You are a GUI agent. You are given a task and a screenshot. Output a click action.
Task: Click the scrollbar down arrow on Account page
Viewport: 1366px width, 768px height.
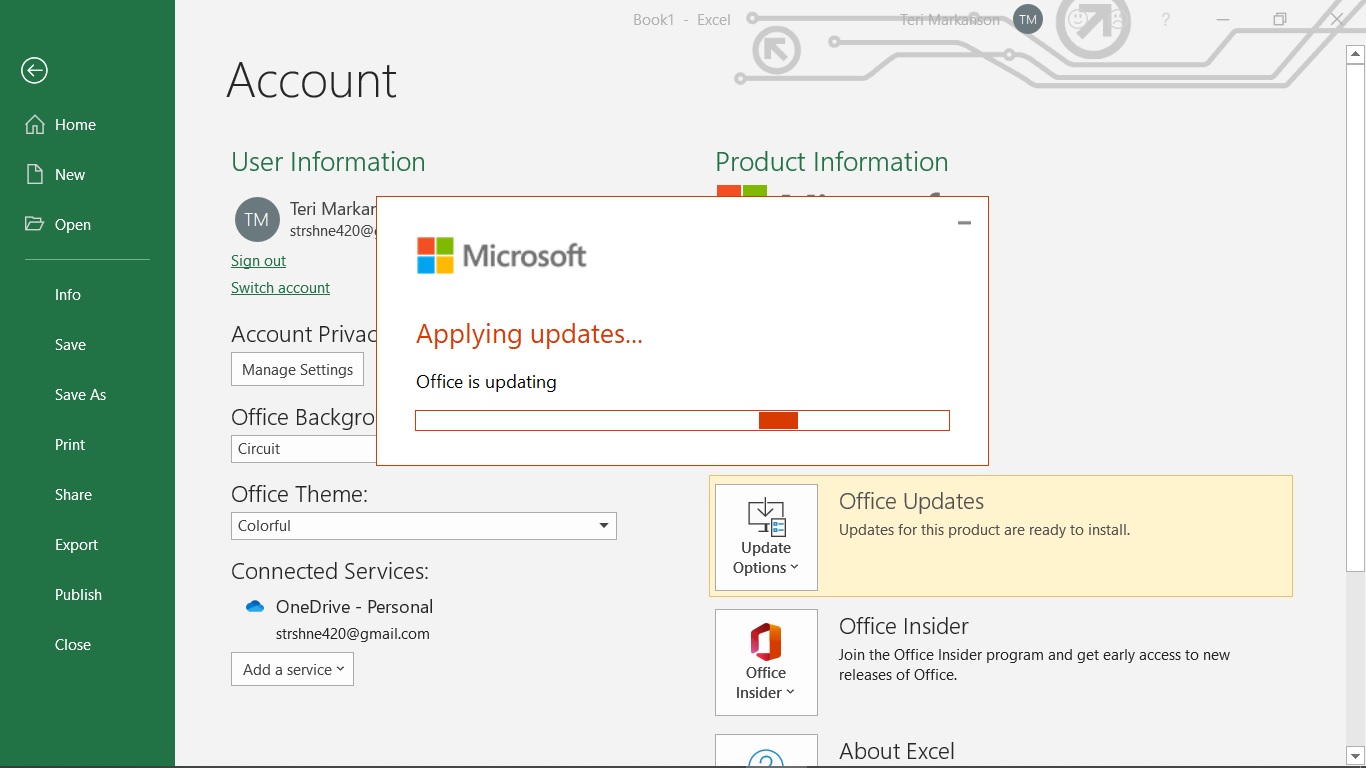pos(1356,756)
